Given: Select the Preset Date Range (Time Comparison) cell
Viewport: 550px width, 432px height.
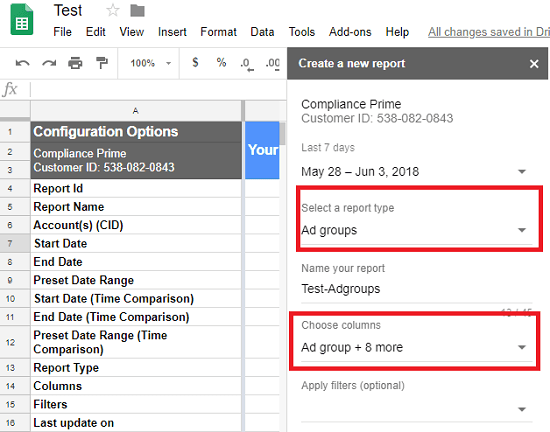Looking at the screenshot, I should click(x=136, y=342).
